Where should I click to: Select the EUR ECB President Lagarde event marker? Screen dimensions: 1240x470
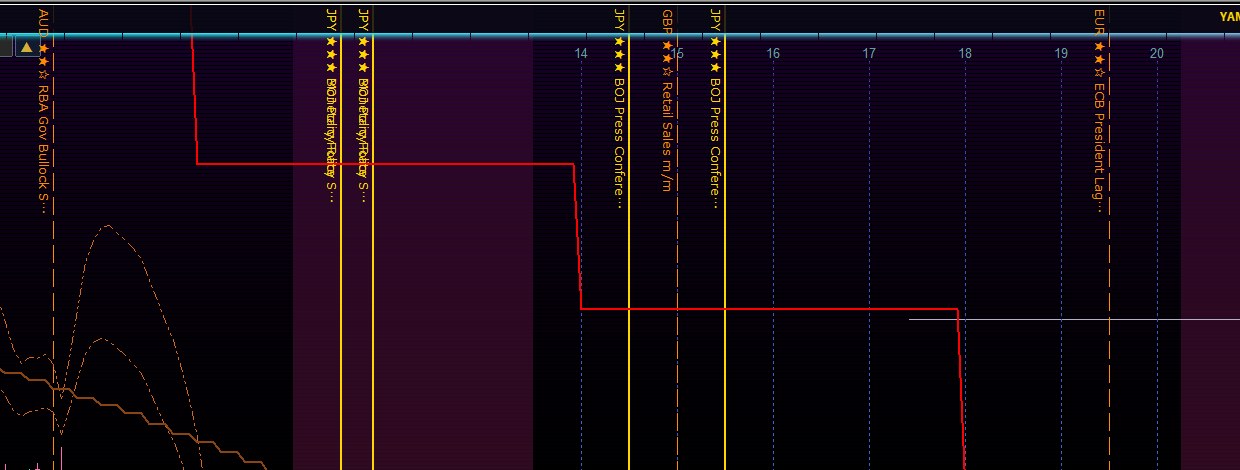pos(1099,111)
